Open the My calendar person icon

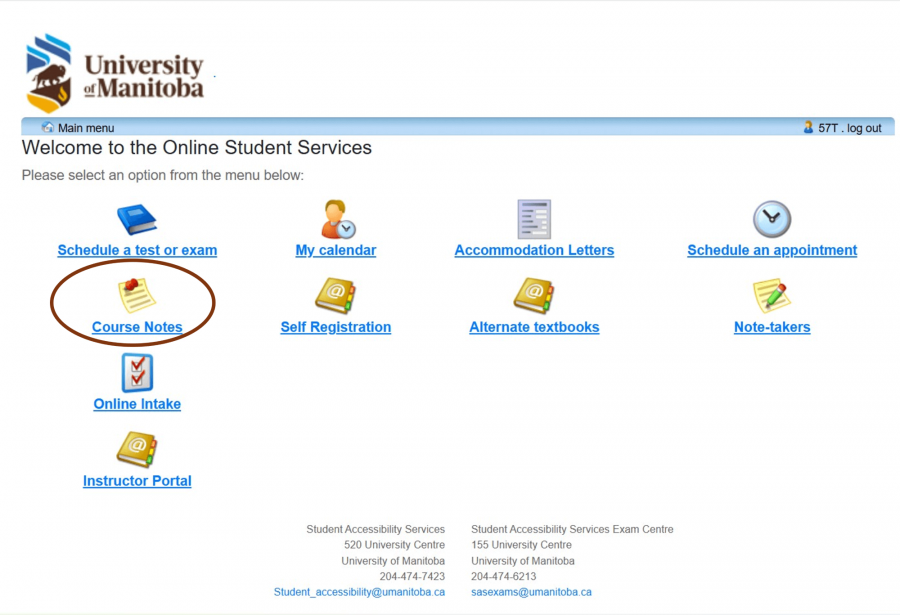pos(337,219)
